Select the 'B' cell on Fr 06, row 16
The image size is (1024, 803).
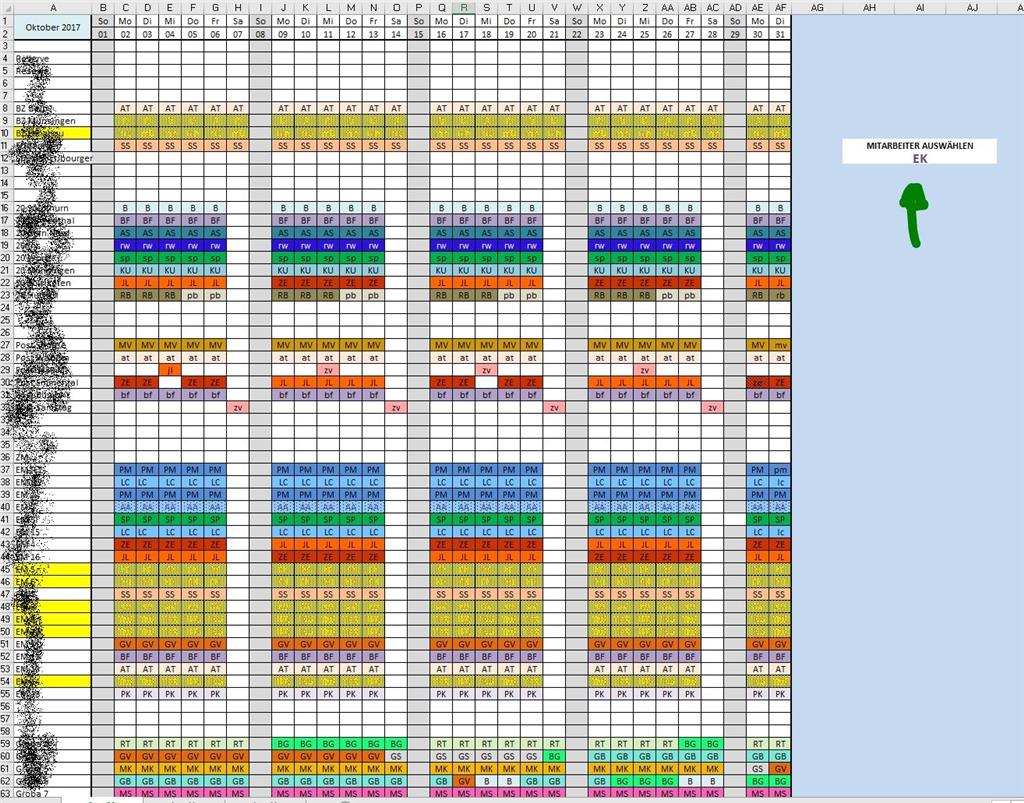(216, 208)
